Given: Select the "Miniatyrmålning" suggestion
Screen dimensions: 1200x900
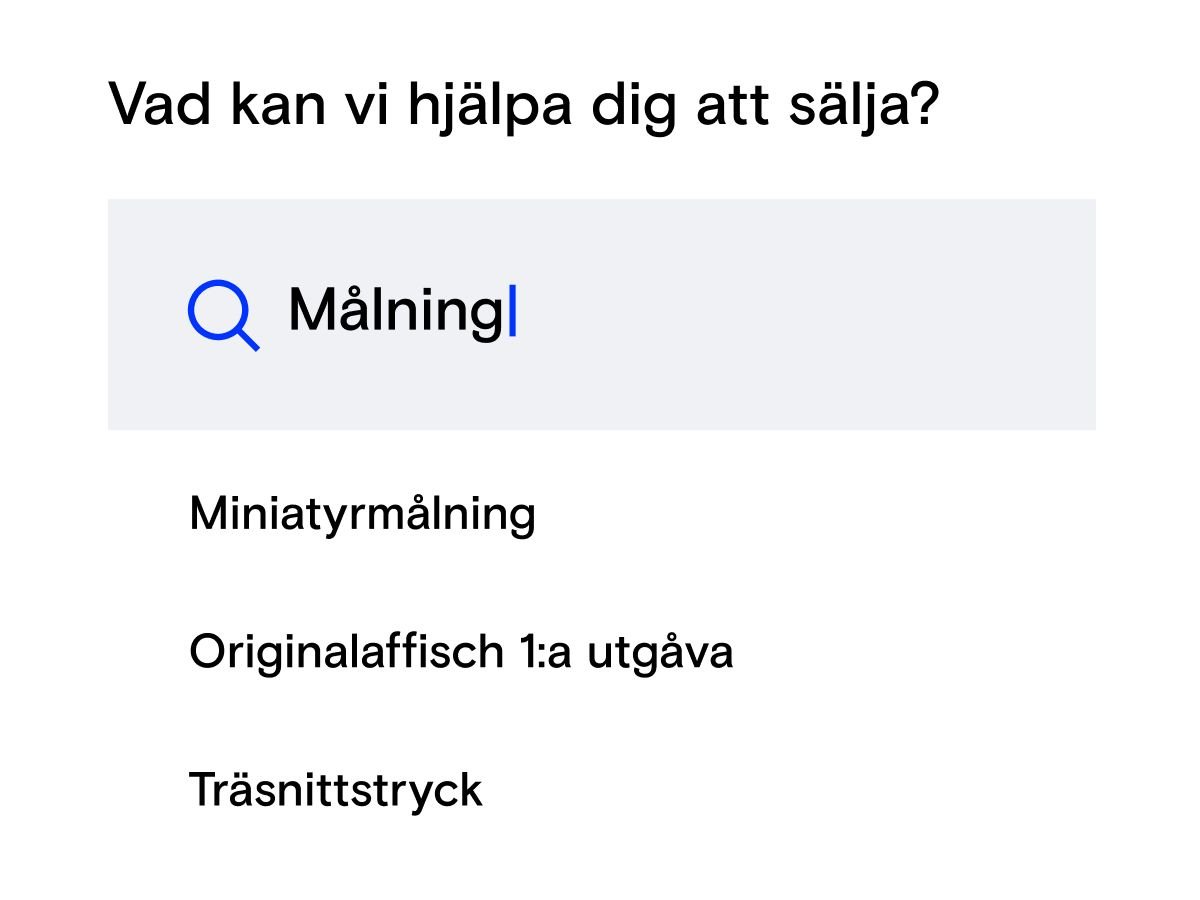Looking at the screenshot, I should point(362,514).
